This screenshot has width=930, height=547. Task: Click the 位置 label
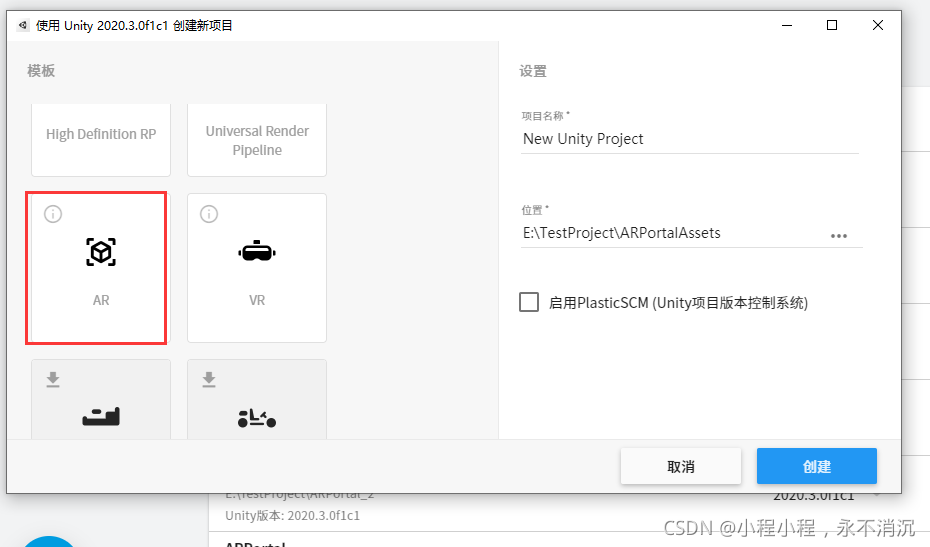tap(534, 209)
